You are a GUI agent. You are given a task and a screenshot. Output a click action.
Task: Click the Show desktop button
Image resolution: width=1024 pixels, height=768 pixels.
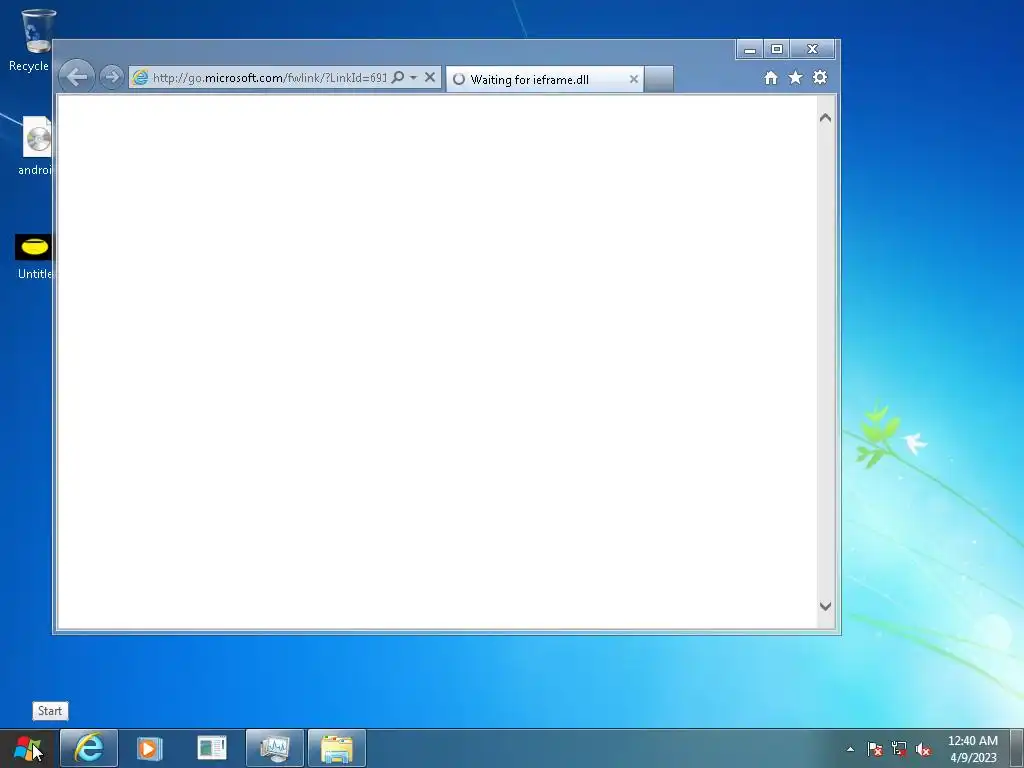(x=1016, y=748)
